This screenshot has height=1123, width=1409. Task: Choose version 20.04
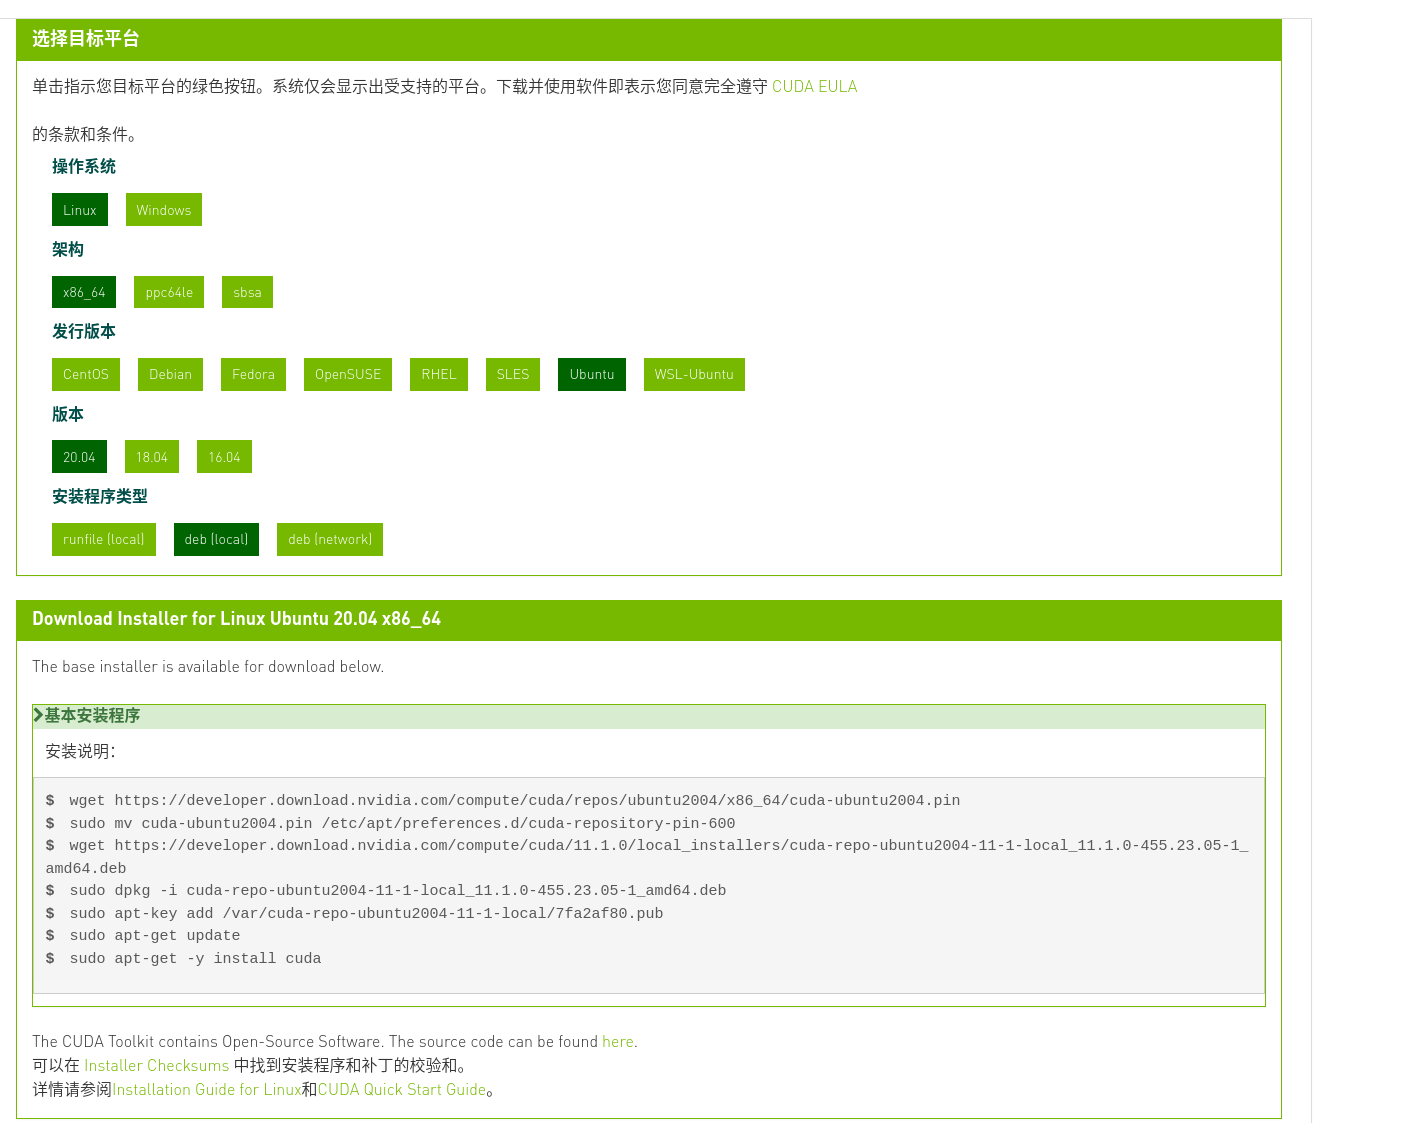click(79, 457)
